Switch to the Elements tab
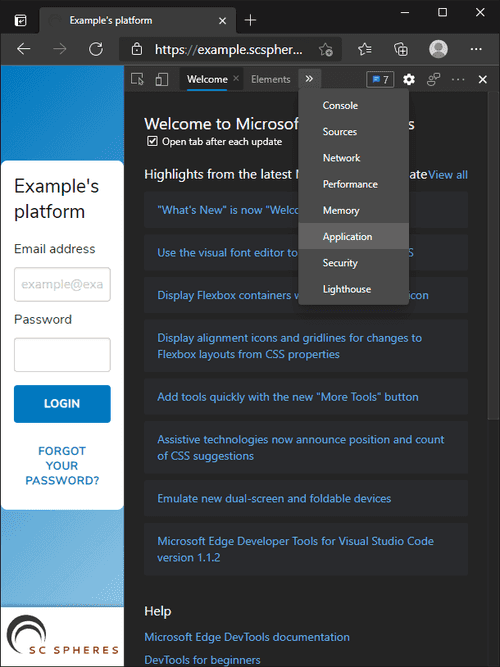The width and height of the screenshot is (500, 667). click(271, 80)
